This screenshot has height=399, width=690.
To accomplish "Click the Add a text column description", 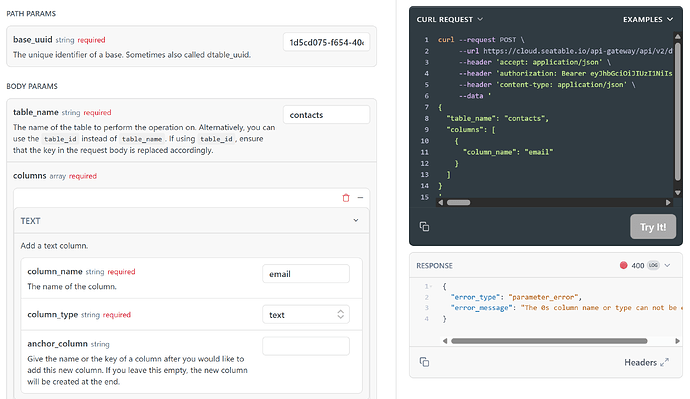I will tap(54, 245).
